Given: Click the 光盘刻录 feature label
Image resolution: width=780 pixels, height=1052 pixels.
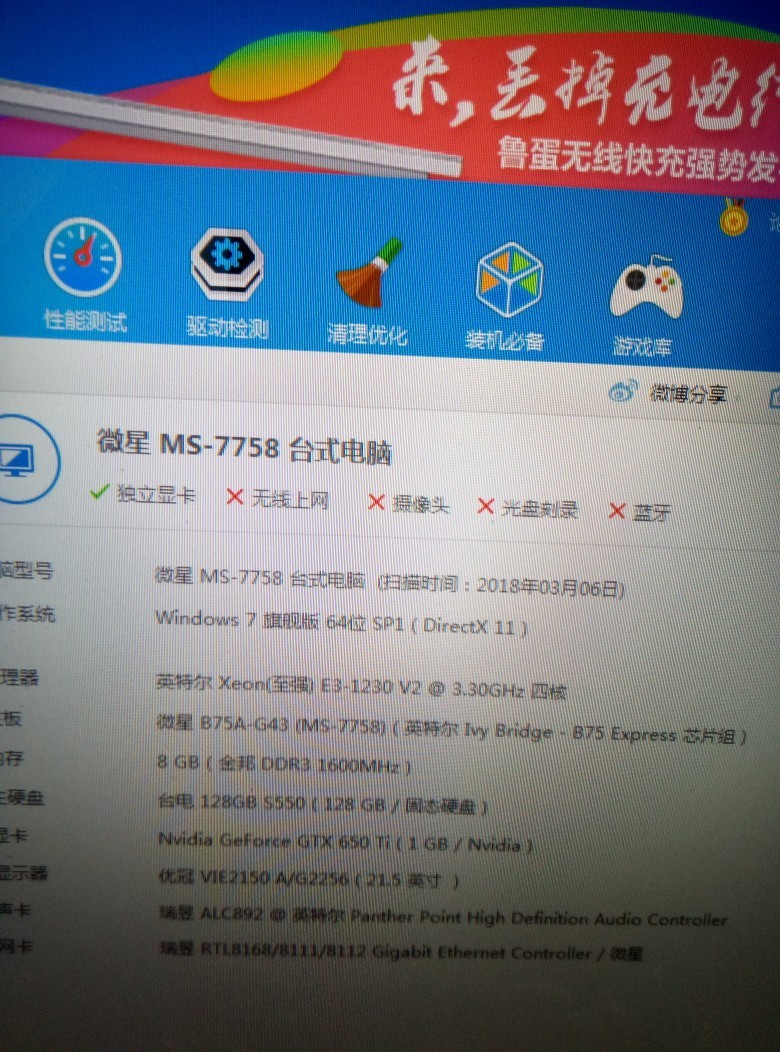Looking at the screenshot, I should pos(539,509).
